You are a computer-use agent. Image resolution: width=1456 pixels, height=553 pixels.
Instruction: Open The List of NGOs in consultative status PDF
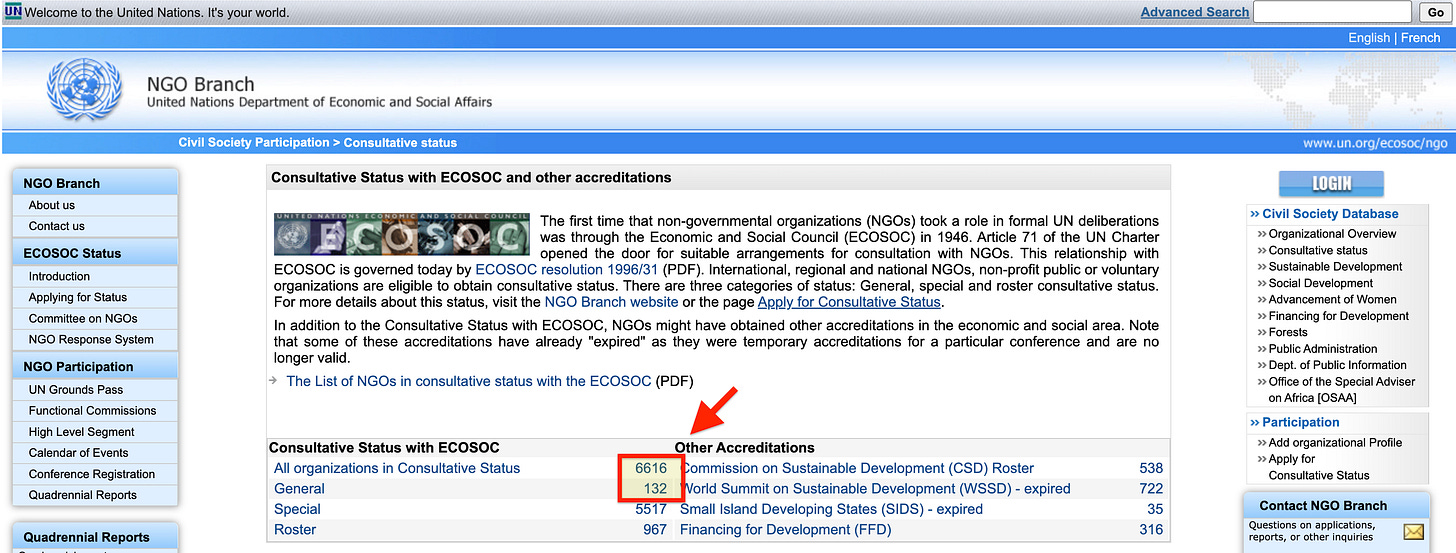[469, 381]
